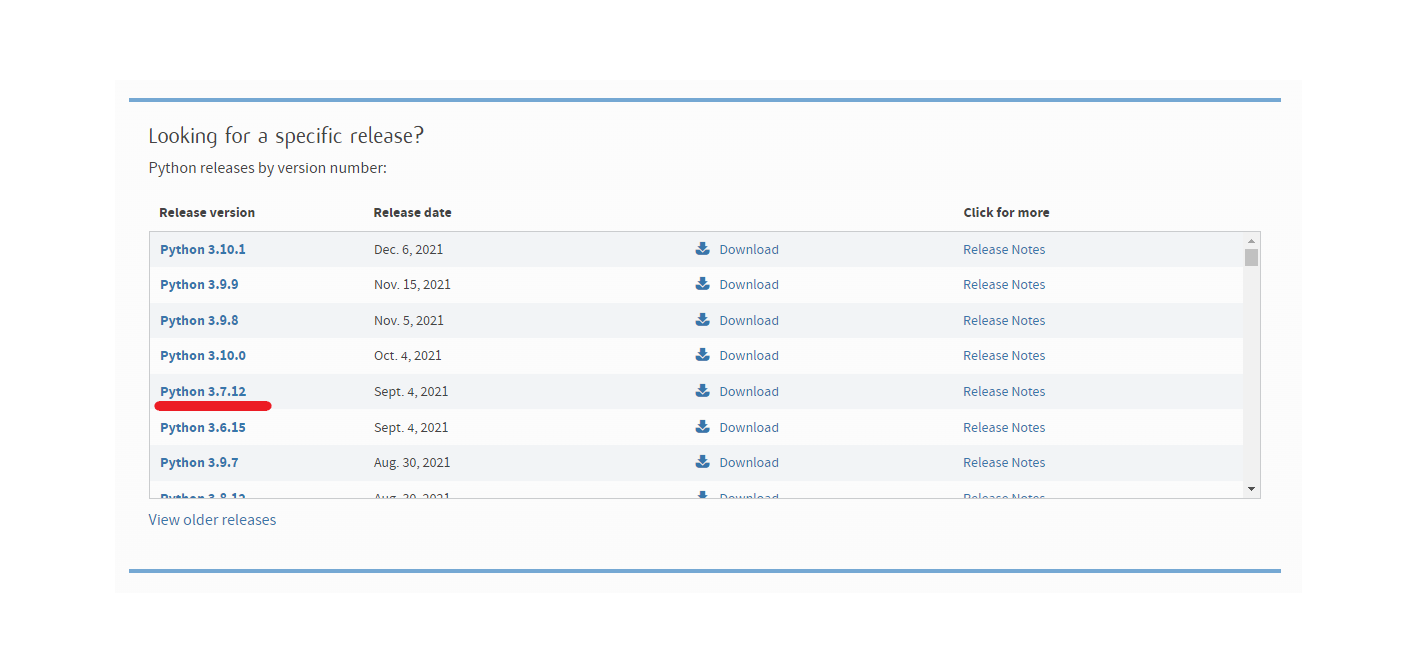Open the Python 3.9.7 release link

click(x=199, y=462)
